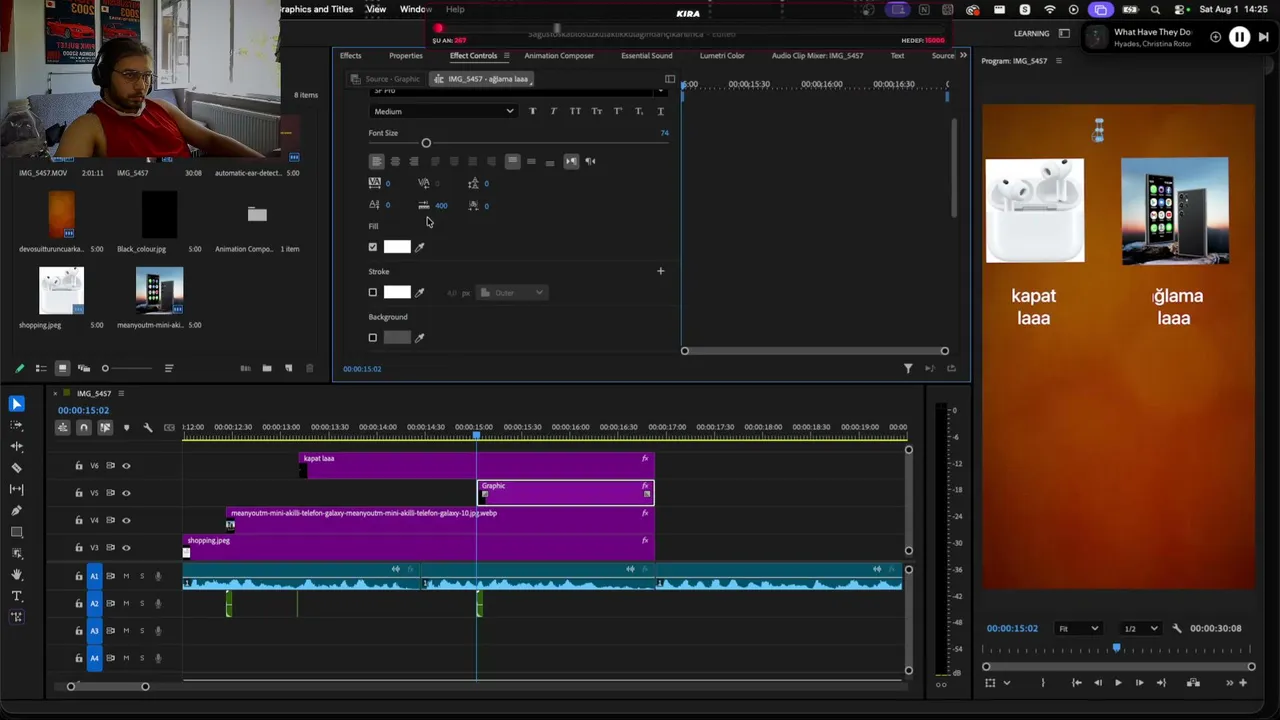The width and height of the screenshot is (1280, 720).
Task: Lock track V4
Action: [x=79, y=521]
